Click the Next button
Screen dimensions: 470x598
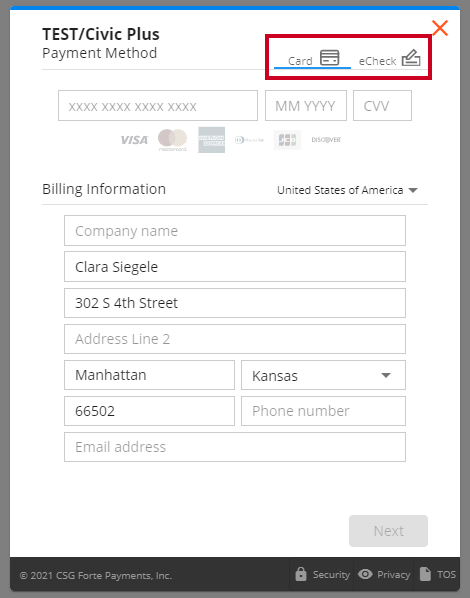click(x=388, y=531)
